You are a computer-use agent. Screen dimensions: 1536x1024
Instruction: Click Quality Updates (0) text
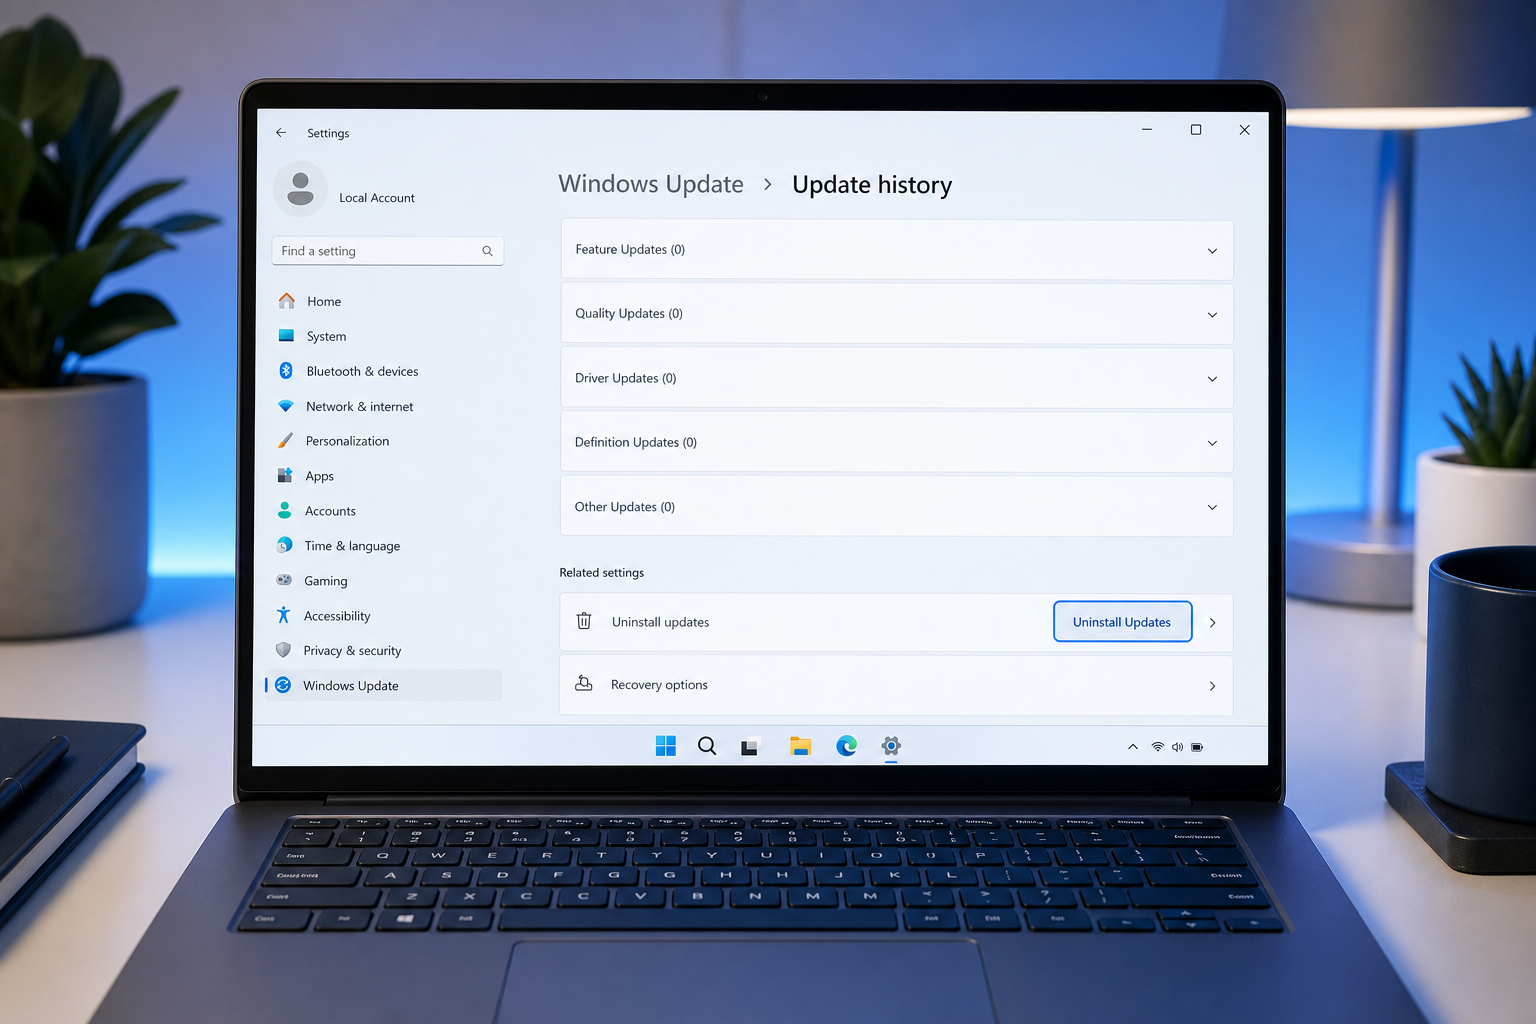click(629, 314)
